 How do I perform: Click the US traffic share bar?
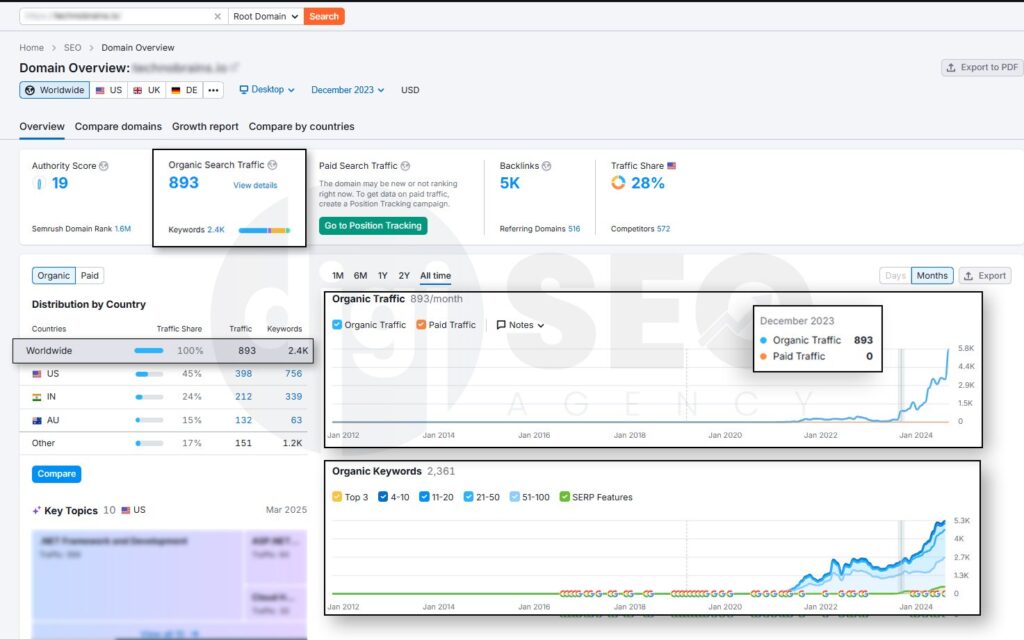coord(150,374)
